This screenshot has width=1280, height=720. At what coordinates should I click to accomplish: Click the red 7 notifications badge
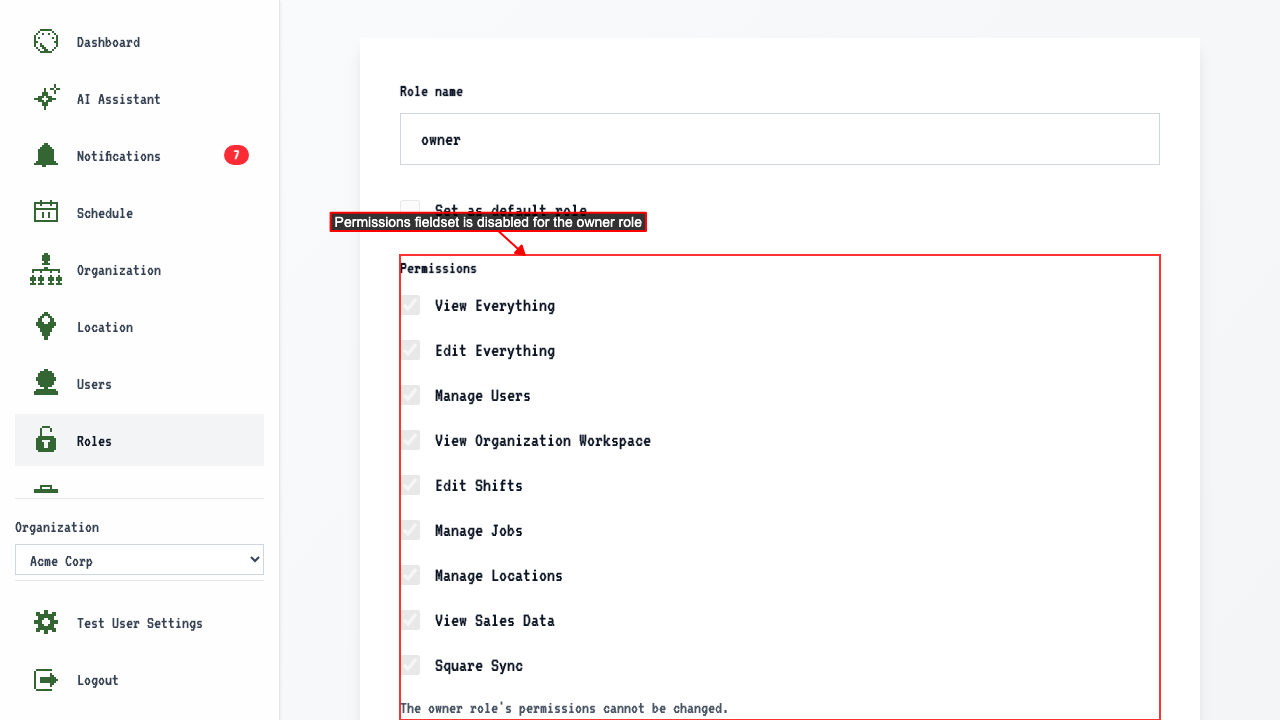[x=236, y=155]
